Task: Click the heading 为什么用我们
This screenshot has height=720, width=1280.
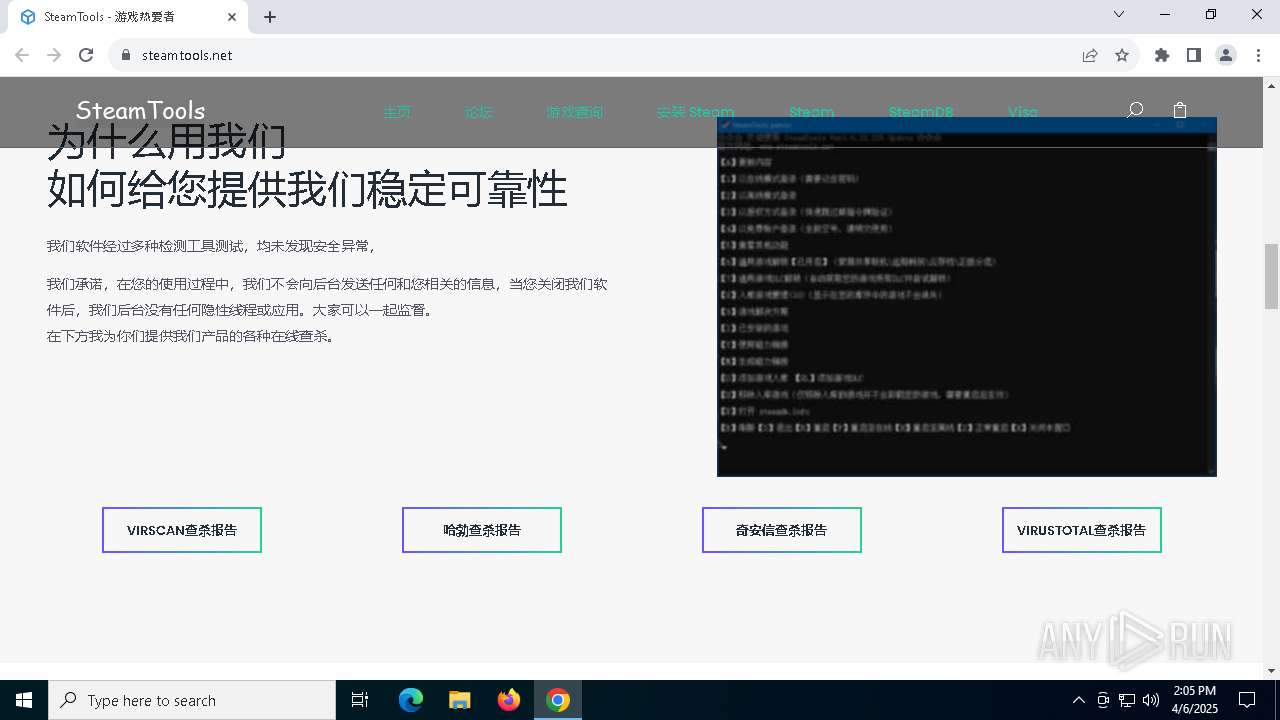Action: 167,141
